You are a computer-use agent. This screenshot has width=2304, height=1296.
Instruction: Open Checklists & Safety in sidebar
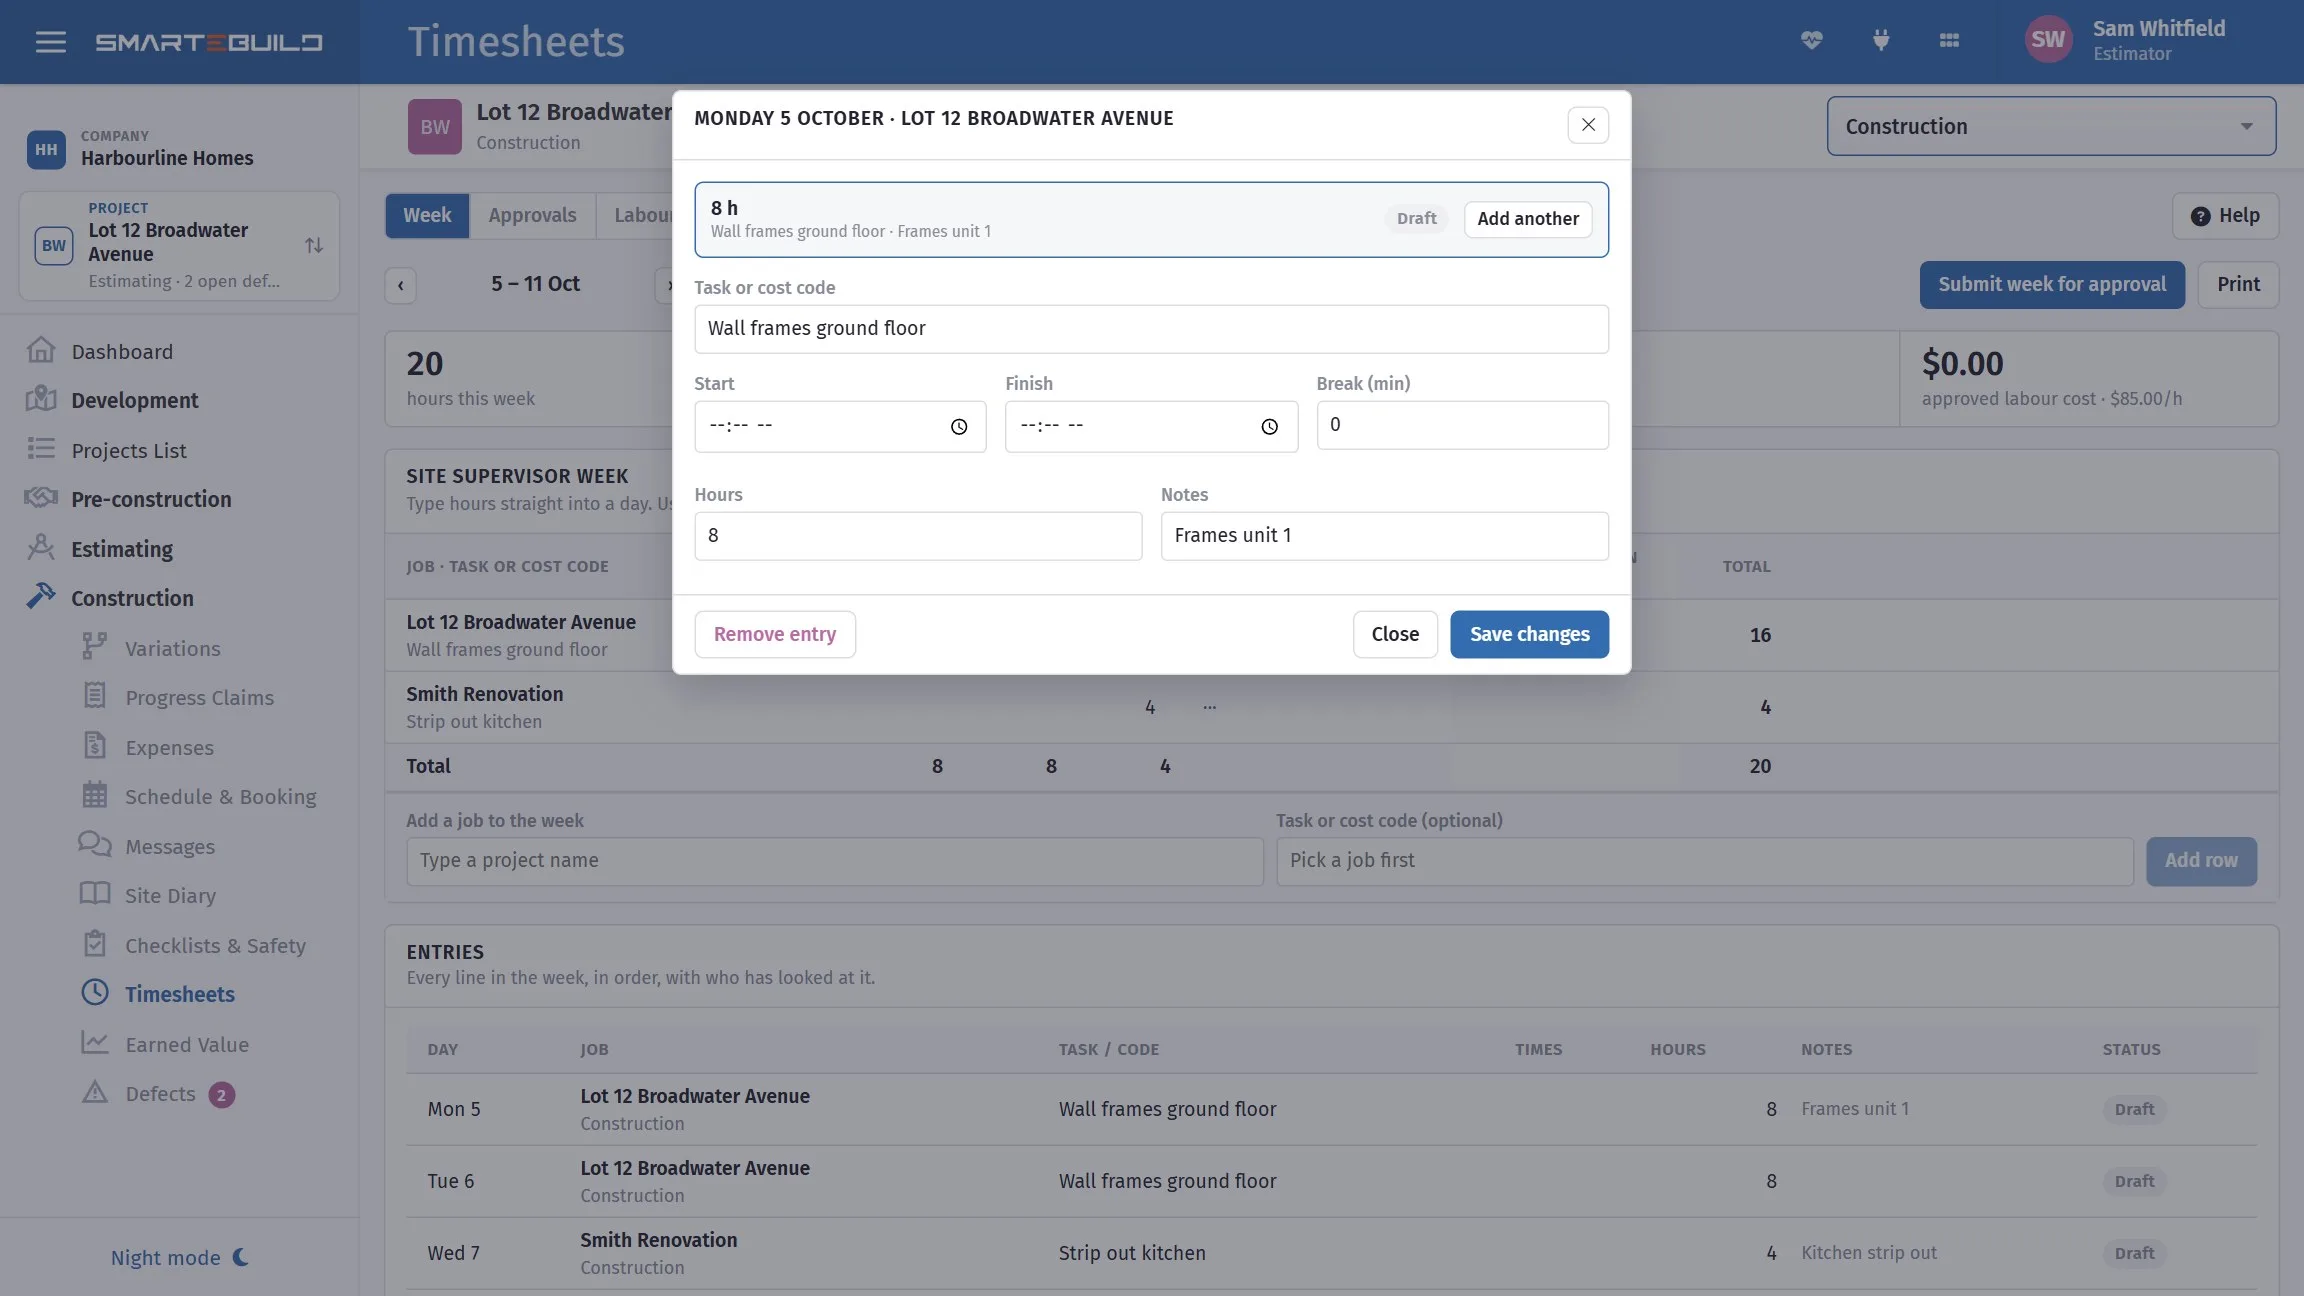click(x=215, y=946)
